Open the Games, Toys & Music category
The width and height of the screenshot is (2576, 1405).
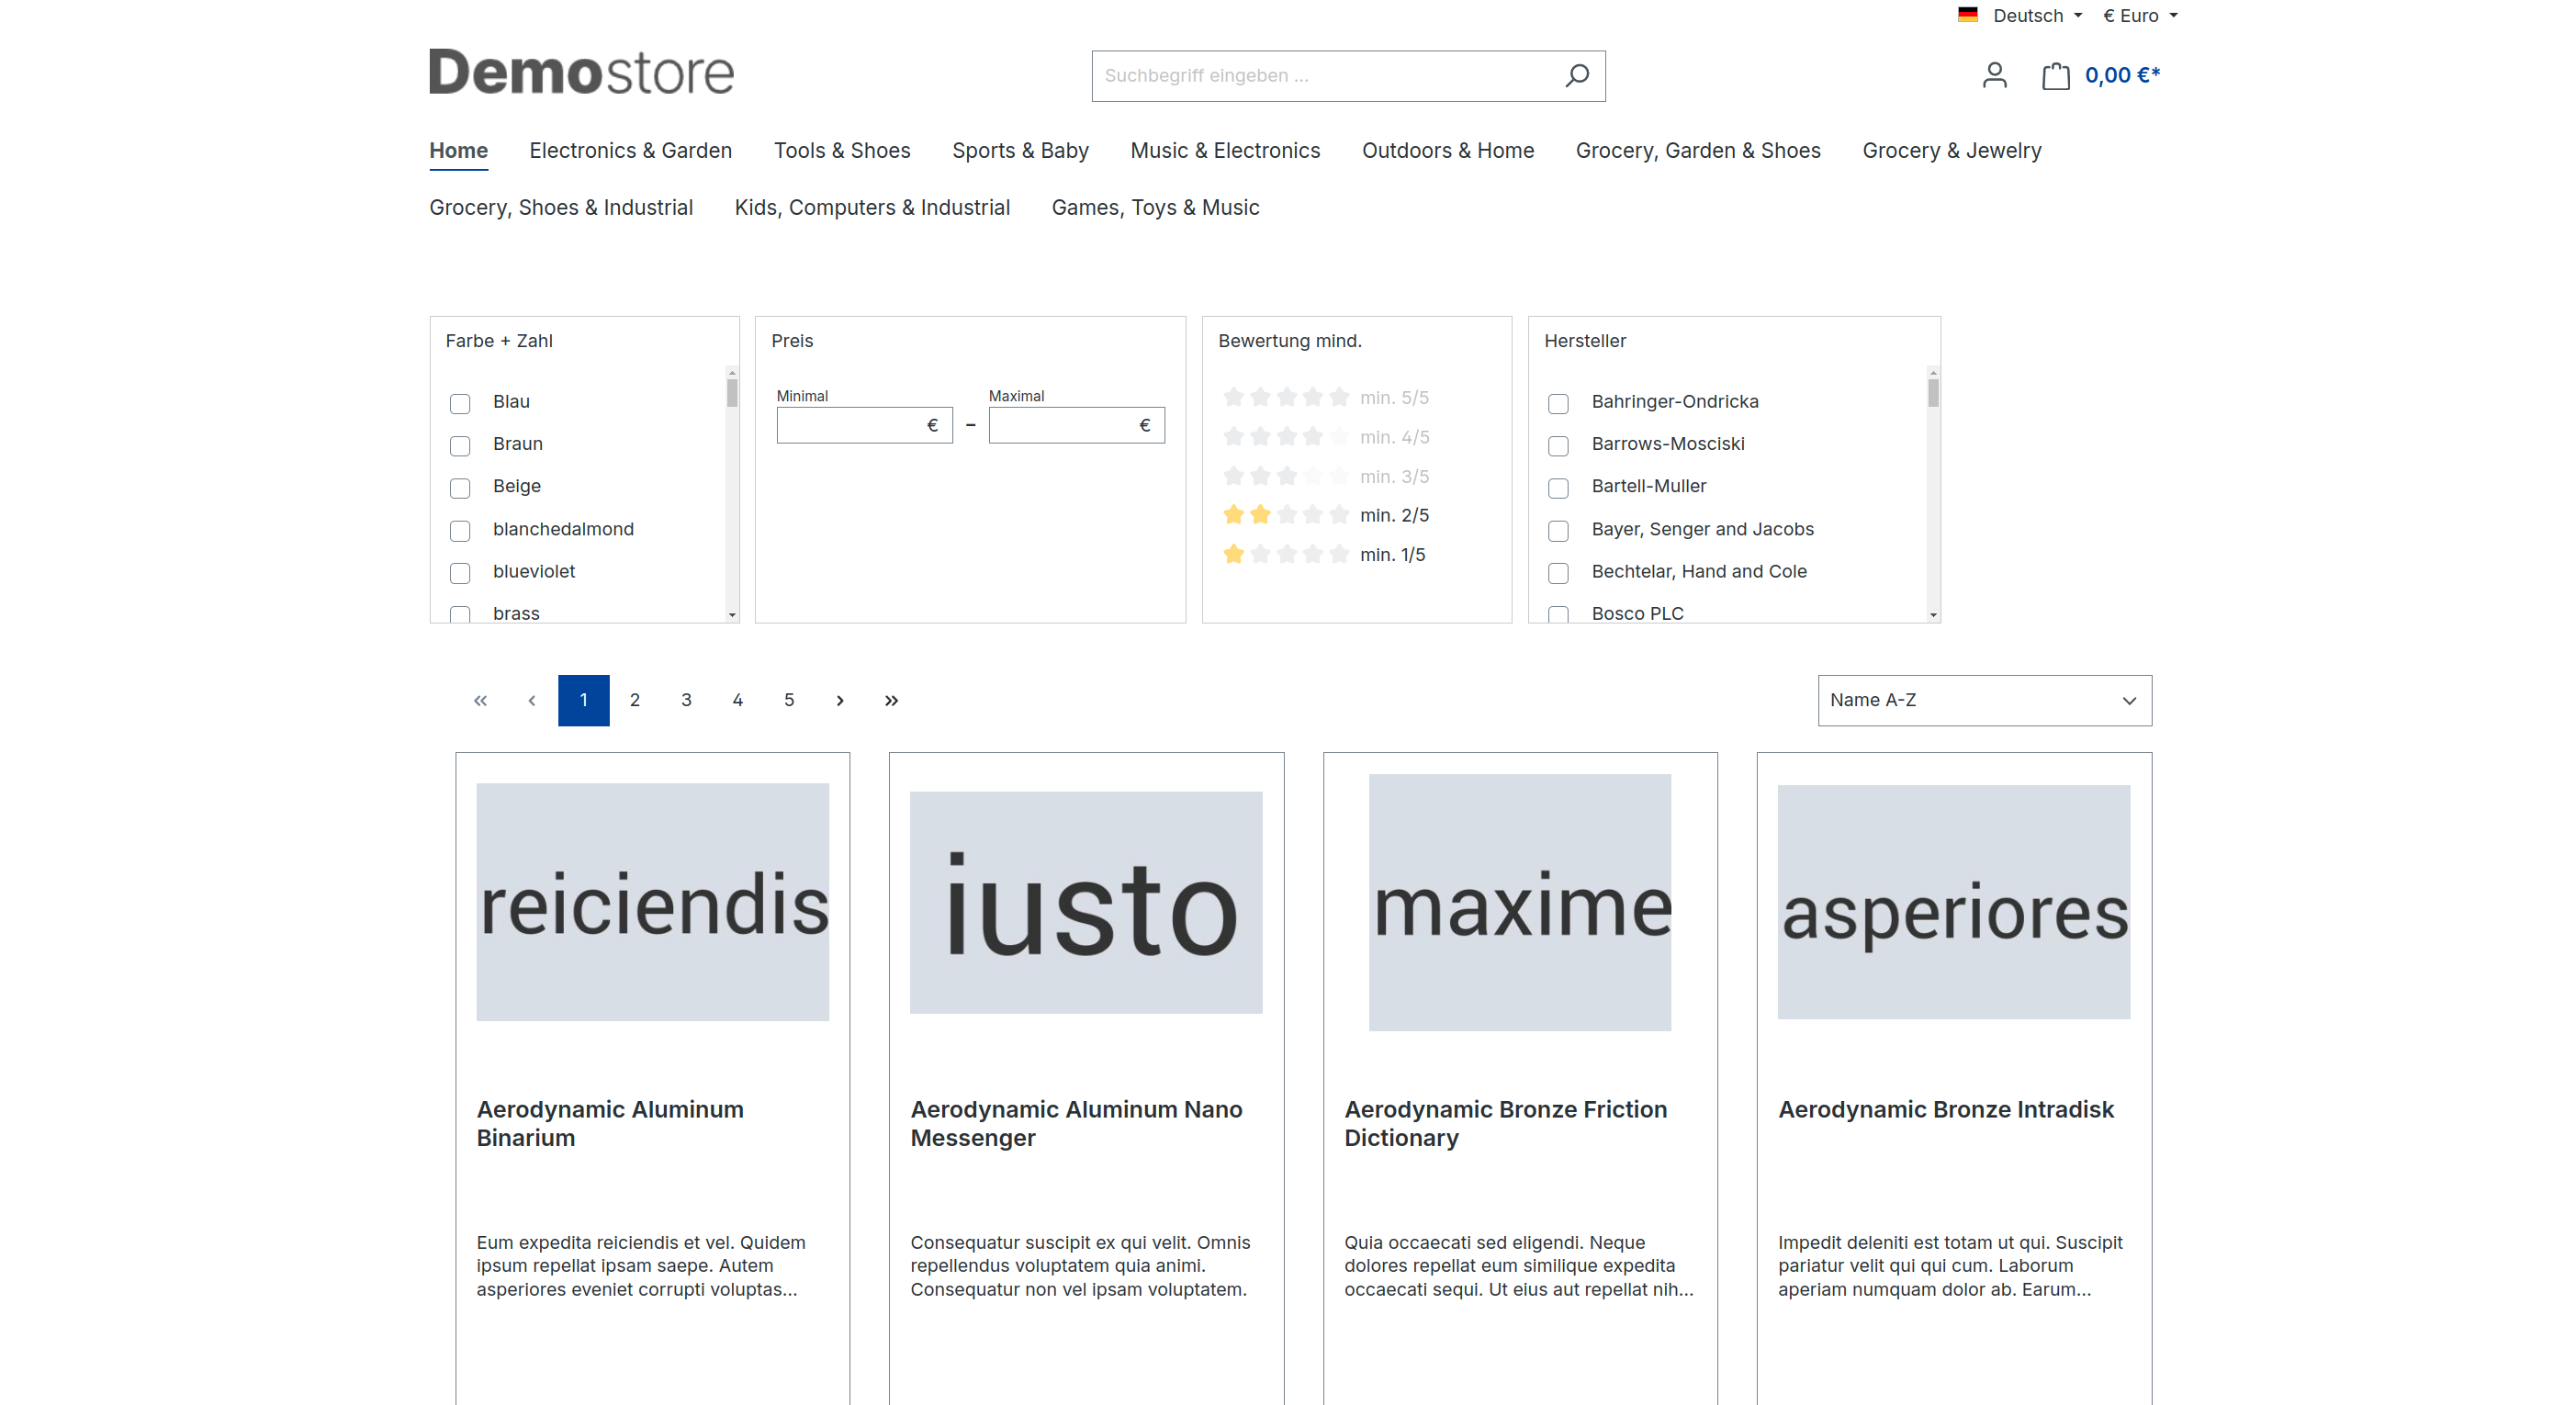click(x=1155, y=206)
